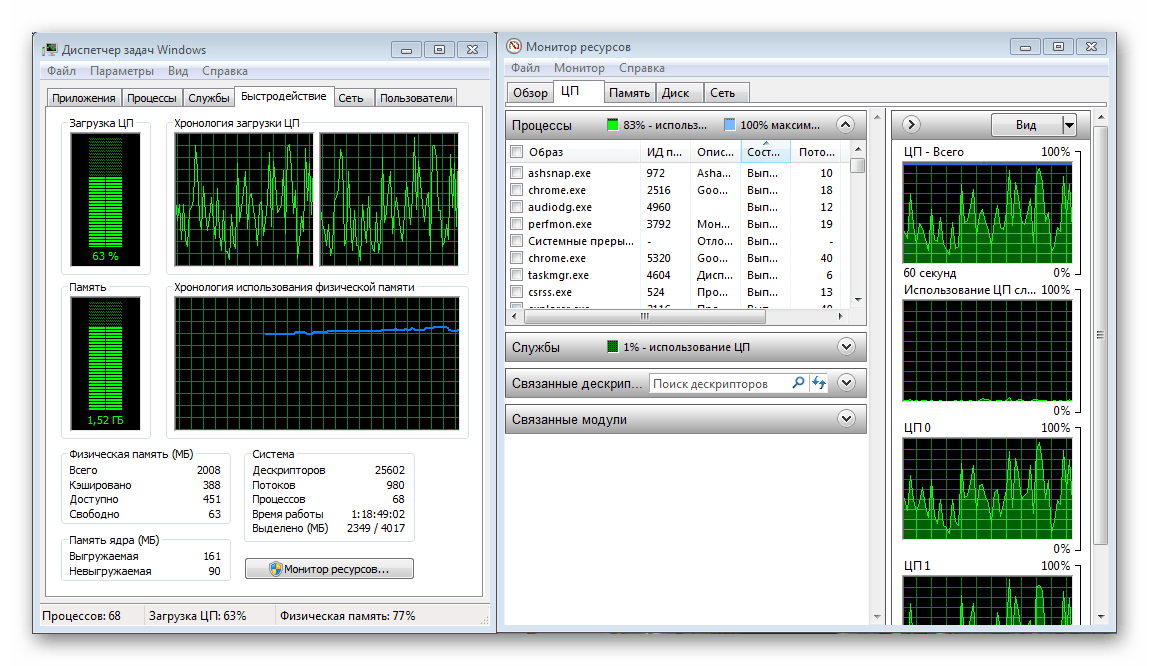Expand the Связанные модули section
Image resolution: width=1149 pixels, height=666 pixels.
pyautogui.click(x=846, y=419)
